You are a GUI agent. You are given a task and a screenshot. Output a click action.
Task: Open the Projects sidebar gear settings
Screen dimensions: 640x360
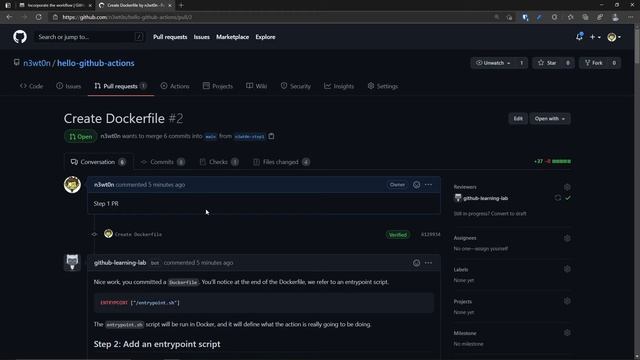coord(567,301)
